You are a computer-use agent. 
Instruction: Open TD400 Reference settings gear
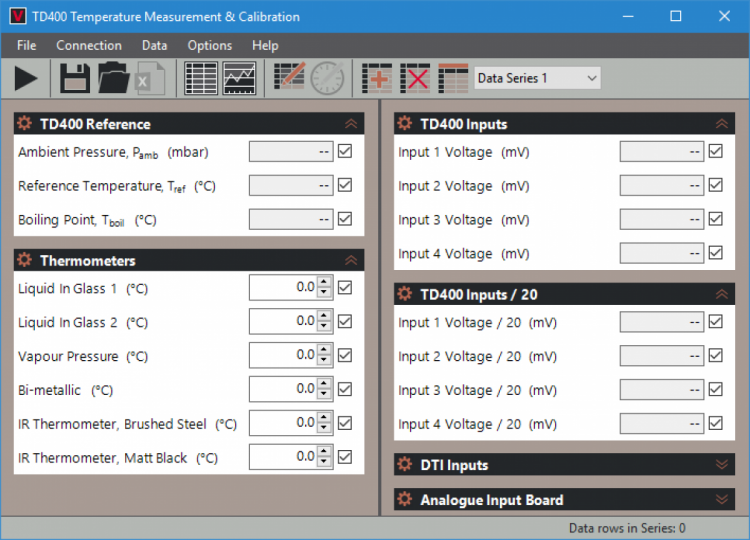tap(24, 123)
